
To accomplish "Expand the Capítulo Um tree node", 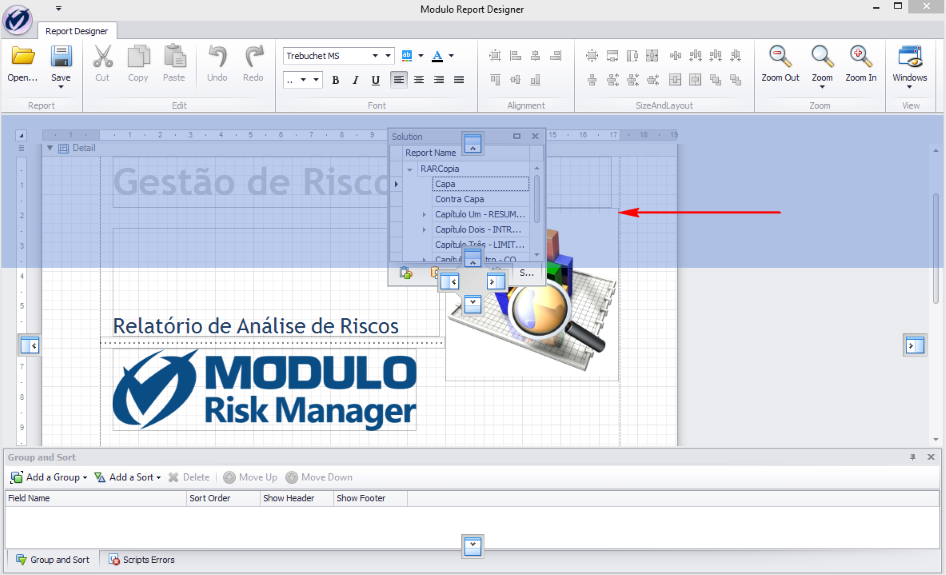I will click(424, 215).
